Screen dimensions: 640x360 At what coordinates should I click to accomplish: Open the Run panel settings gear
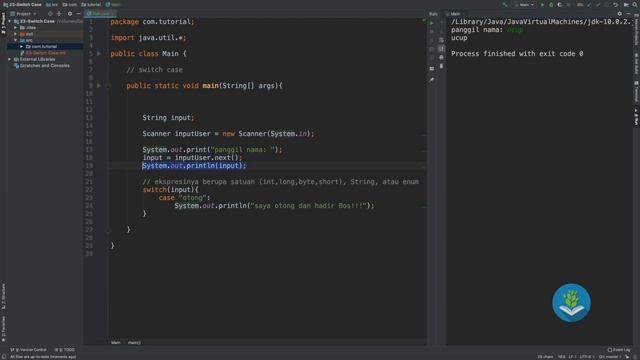pos(620,14)
